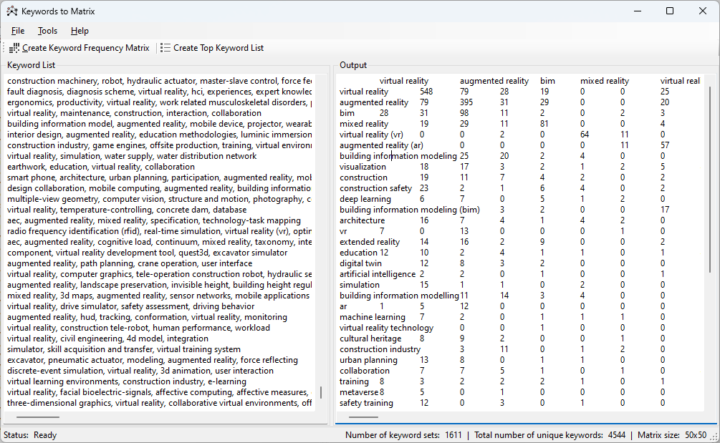Close the Keywords to Matrix window

pos(703,11)
